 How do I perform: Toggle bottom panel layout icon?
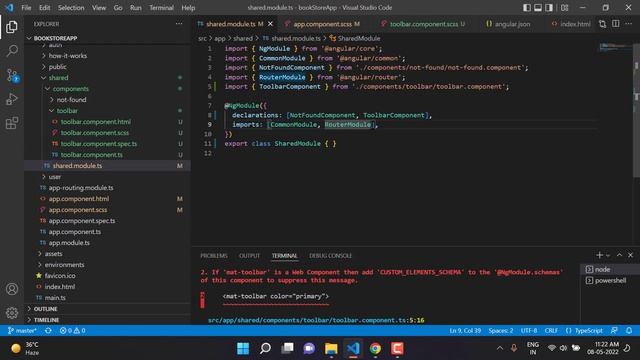[538, 8]
